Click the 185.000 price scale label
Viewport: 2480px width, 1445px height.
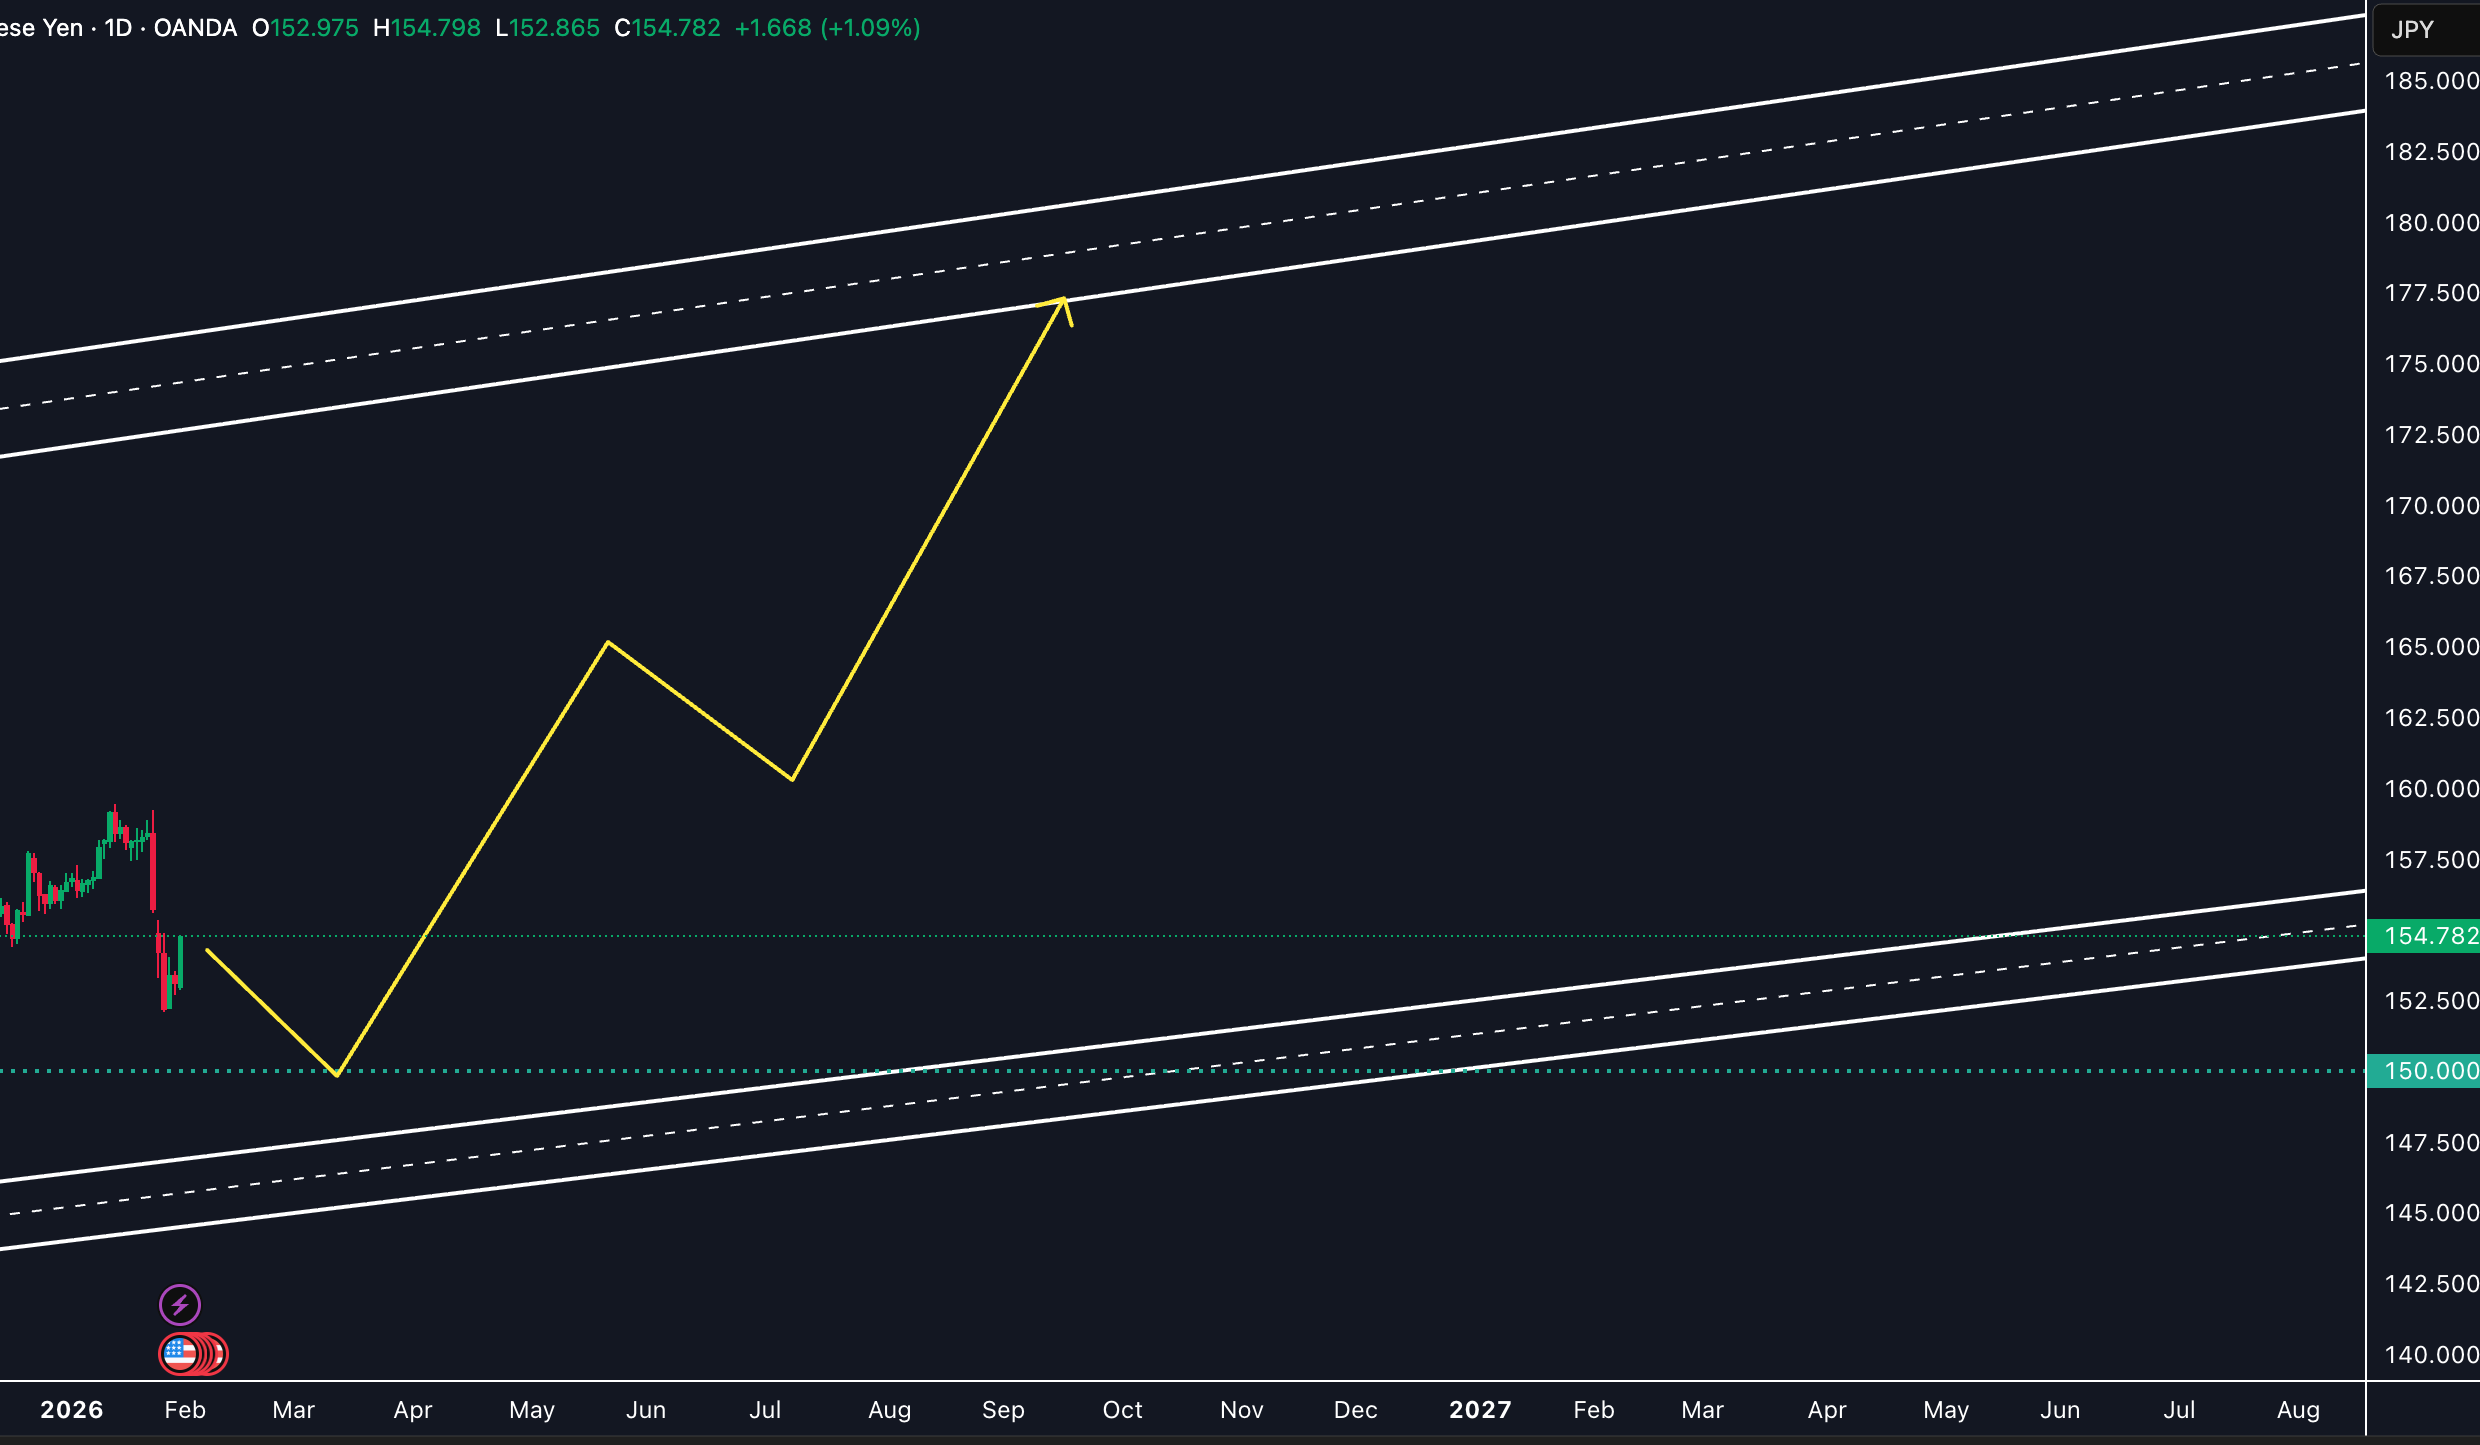point(2430,81)
